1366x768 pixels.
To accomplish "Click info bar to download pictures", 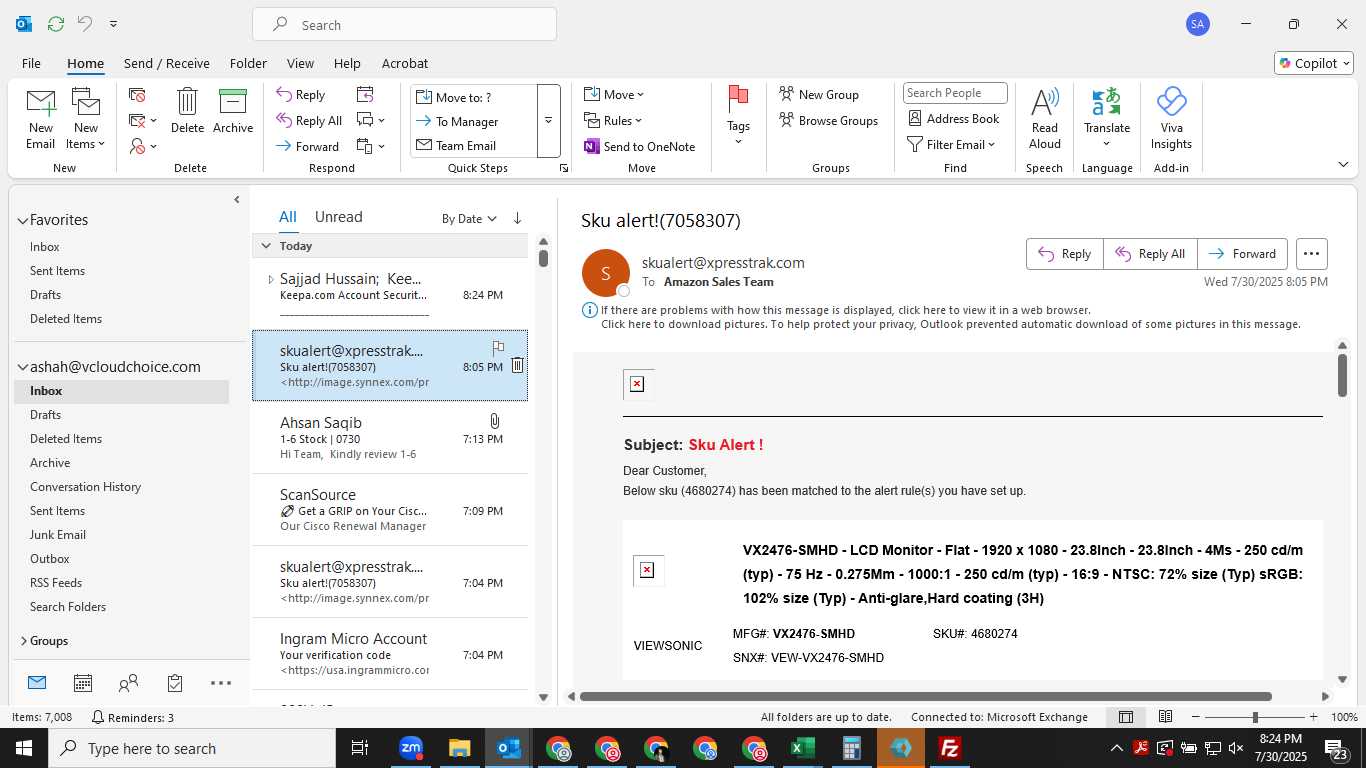I will [x=950, y=324].
